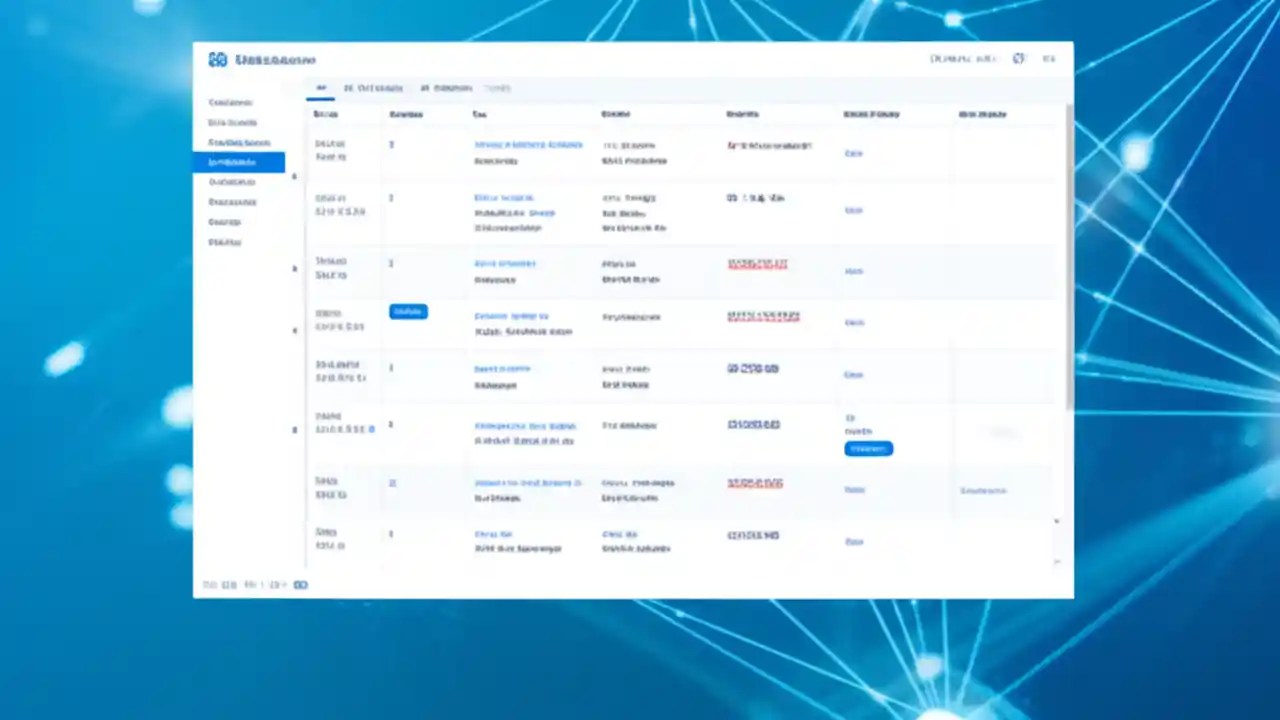
Task: Click the application logo icon top-left
Action: pos(218,60)
